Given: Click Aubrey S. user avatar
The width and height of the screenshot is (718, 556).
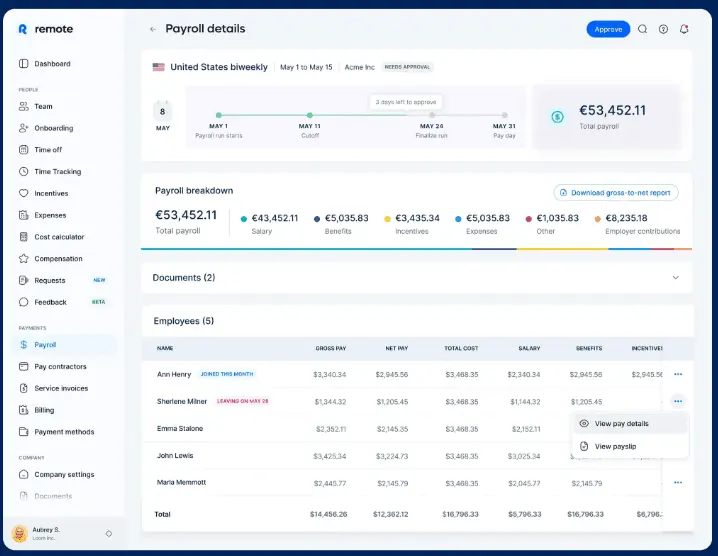Looking at the screenshot, I should (19, 534).
